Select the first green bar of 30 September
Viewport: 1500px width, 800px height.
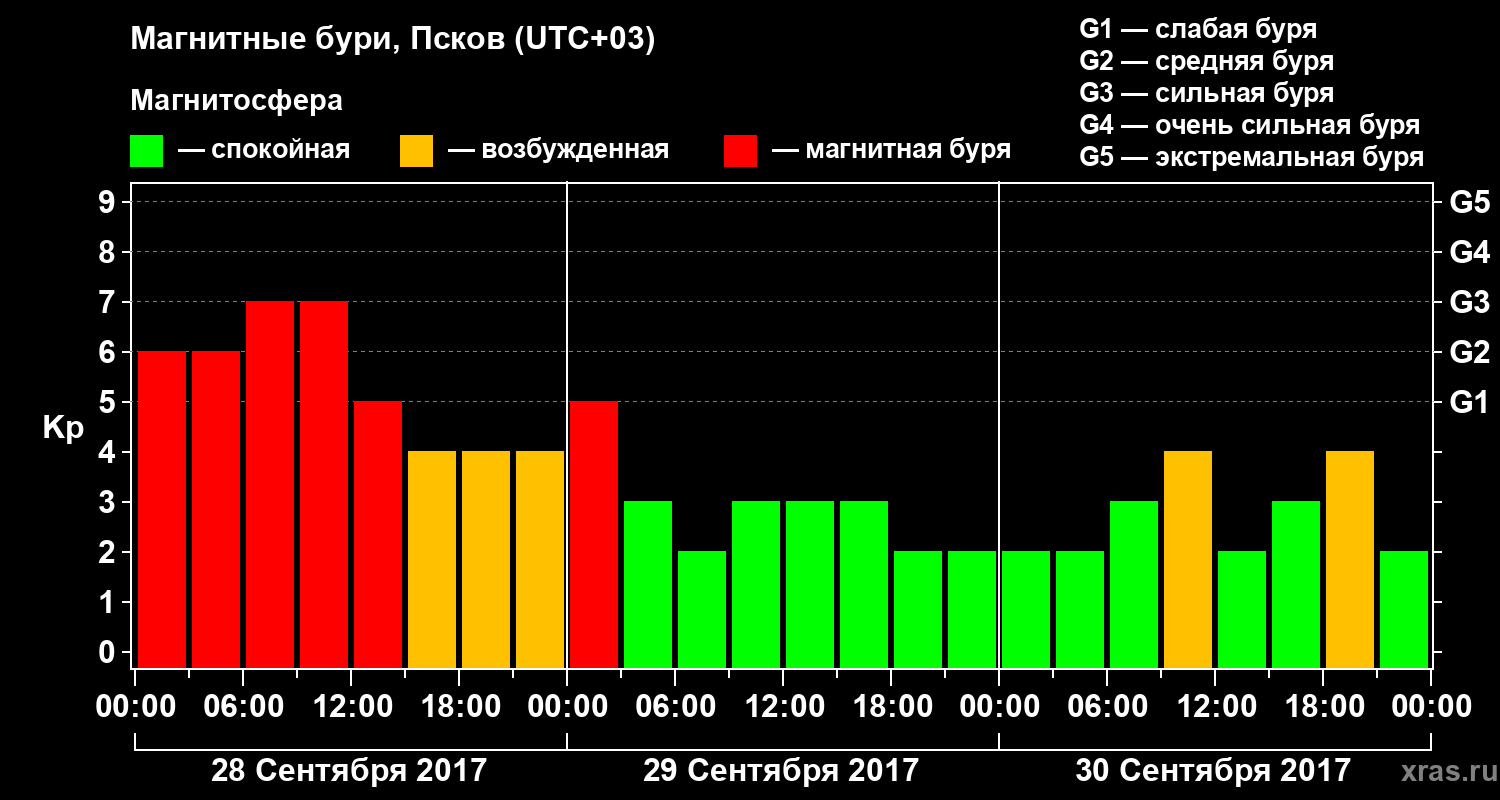[x=1026, y=610]
